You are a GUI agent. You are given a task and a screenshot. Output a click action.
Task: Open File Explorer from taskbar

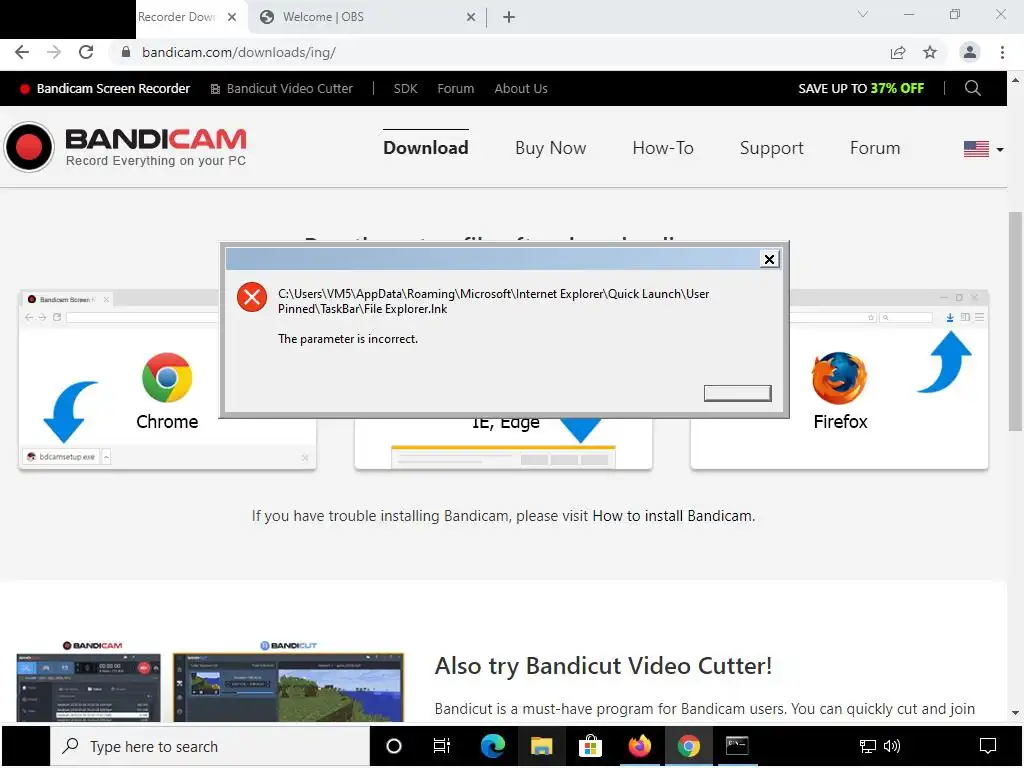[541, 746]
